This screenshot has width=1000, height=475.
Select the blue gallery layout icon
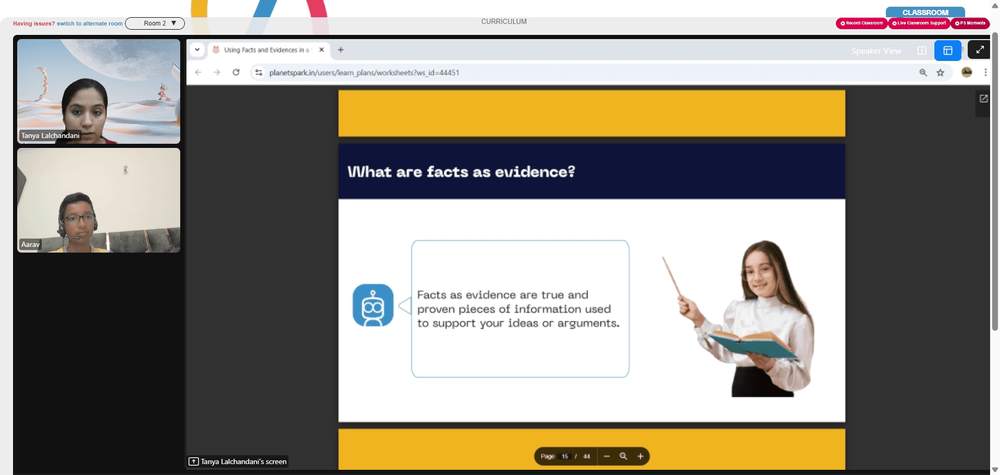(x=948, y=50)
